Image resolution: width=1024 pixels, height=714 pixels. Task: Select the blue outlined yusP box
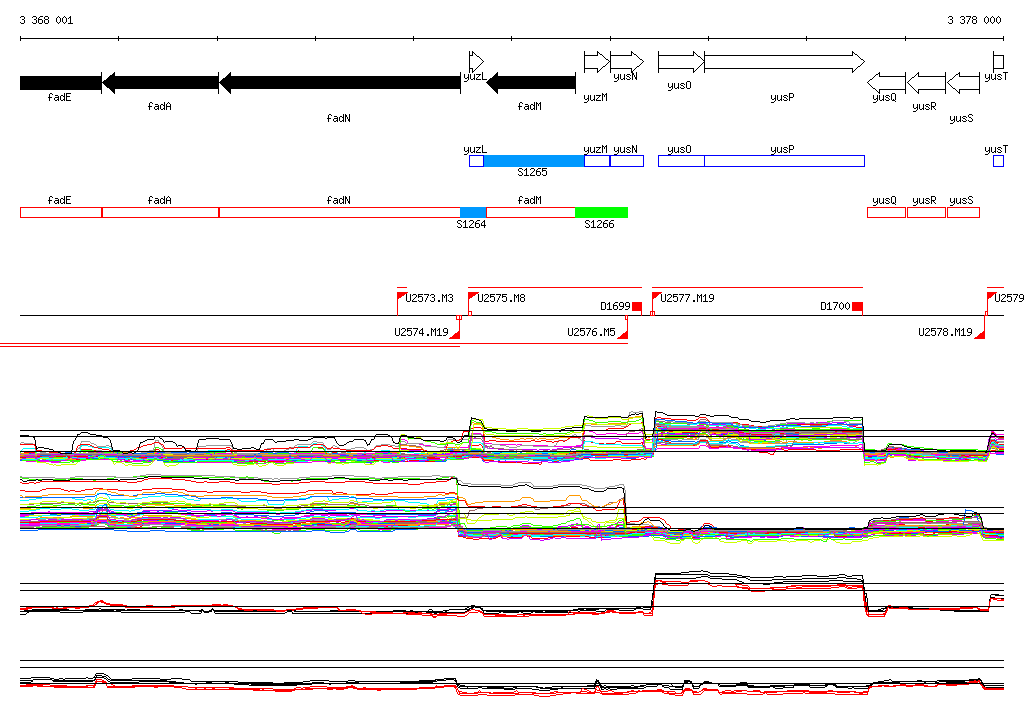point(784,161)
